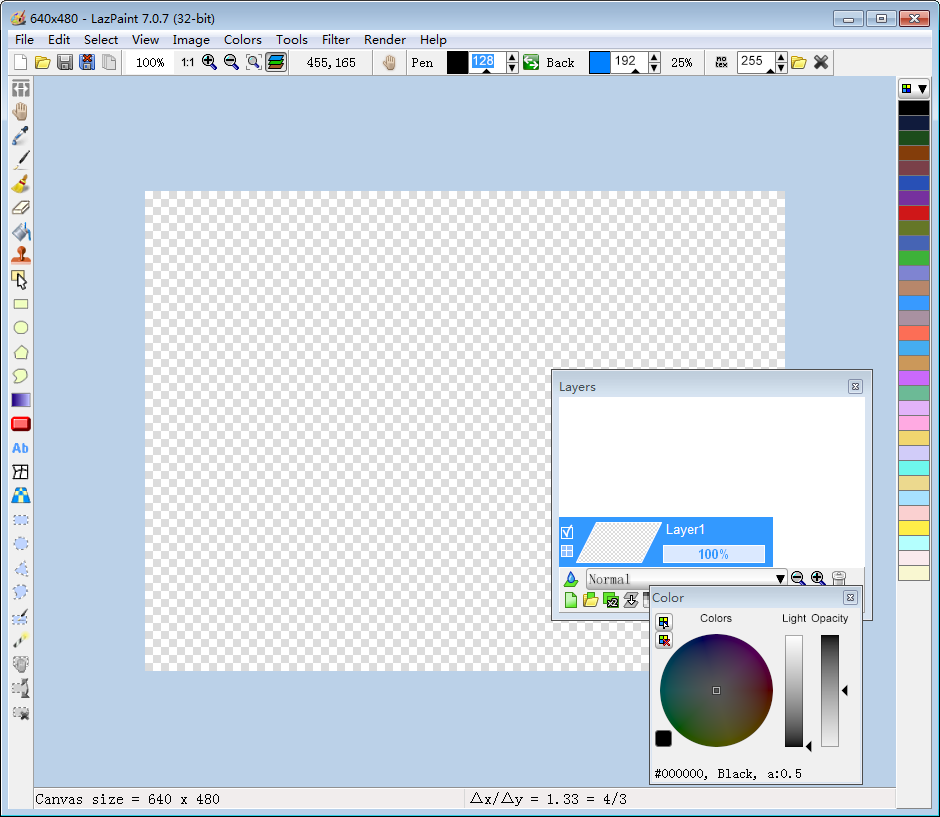Viewport: 940px width, 817px height.
Task: Click the Layer1 100% opacity bar
Action: 713,554
